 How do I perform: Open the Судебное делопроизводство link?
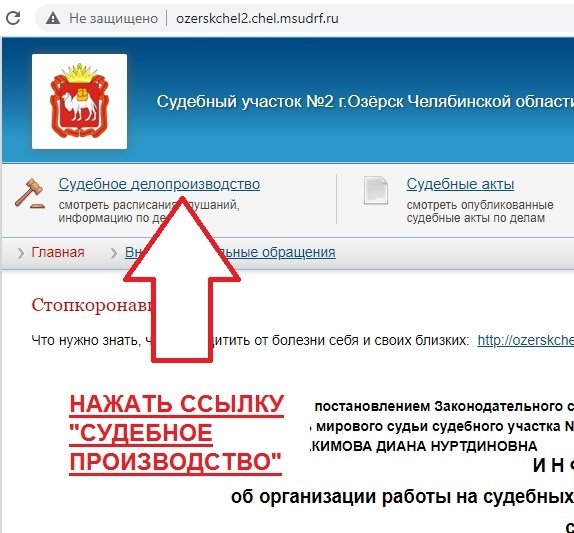click(x=159, y=184)
